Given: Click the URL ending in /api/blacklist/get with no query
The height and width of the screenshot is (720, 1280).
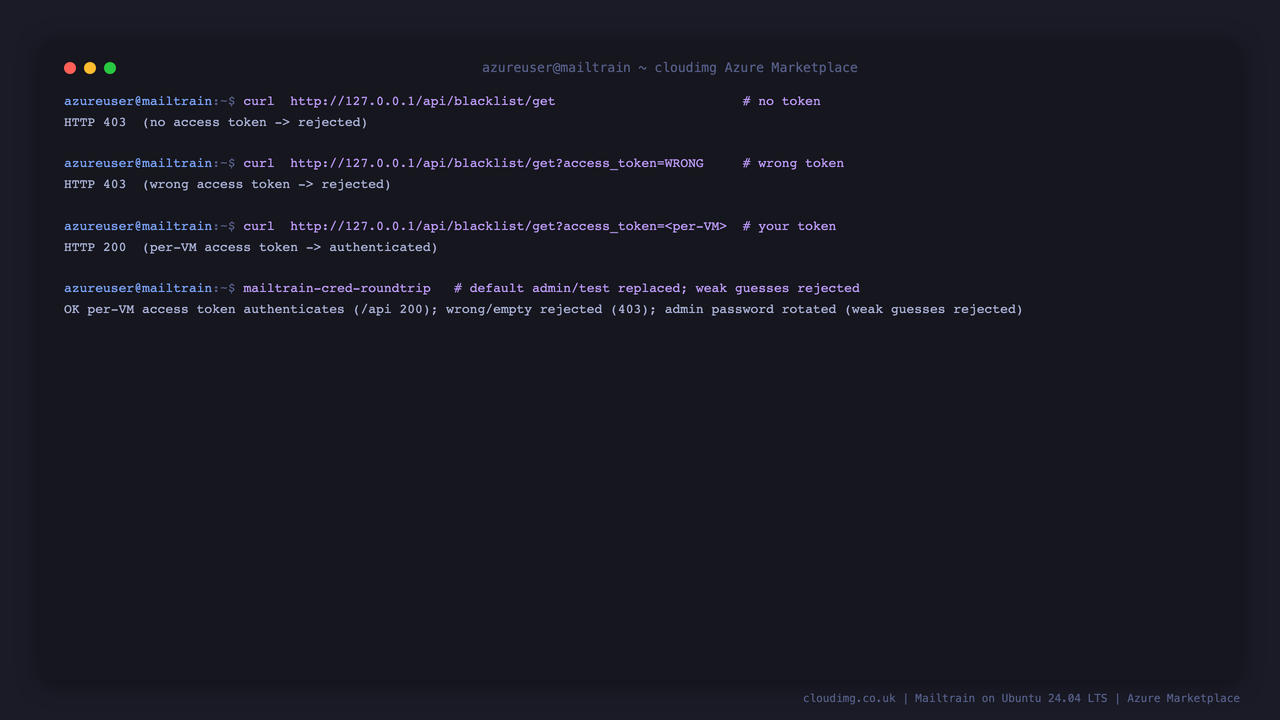Looking at the screenshot, I should click(x=423, y=101).
